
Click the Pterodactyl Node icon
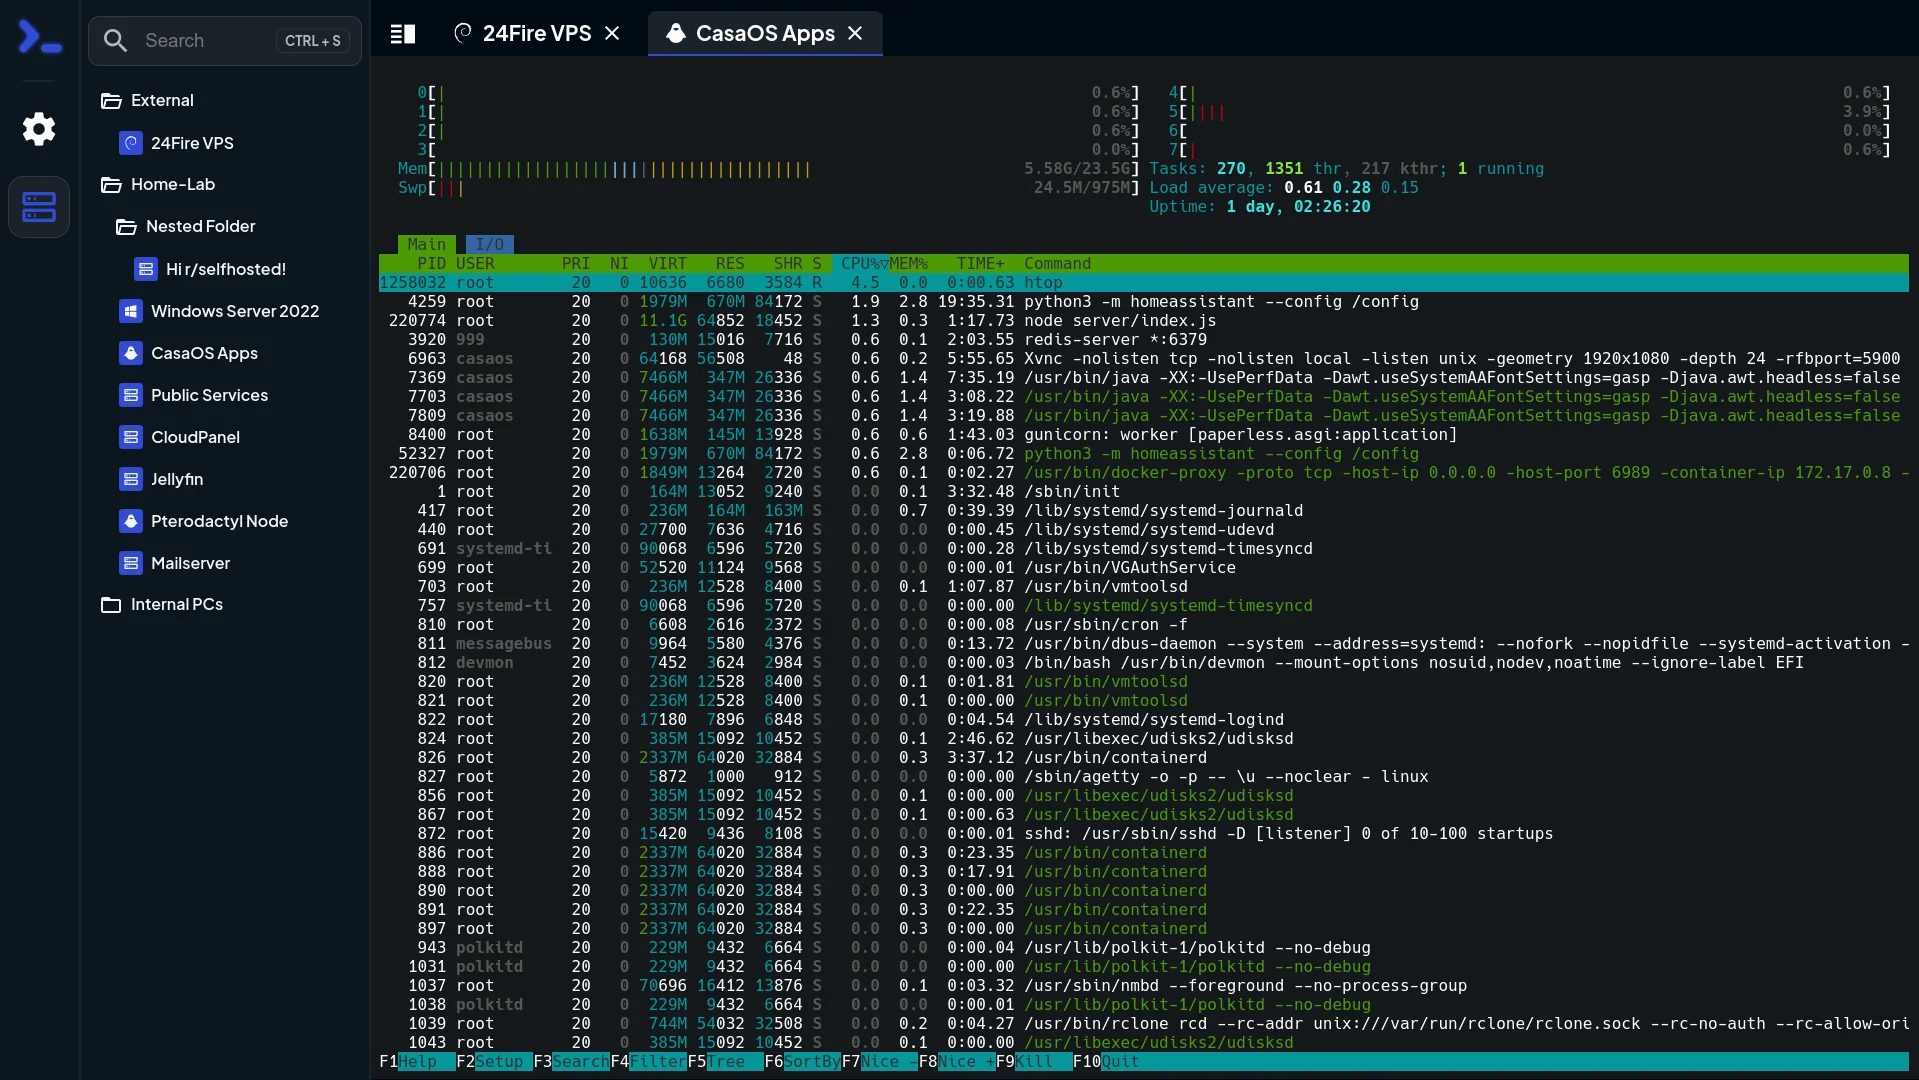[131, 521]
